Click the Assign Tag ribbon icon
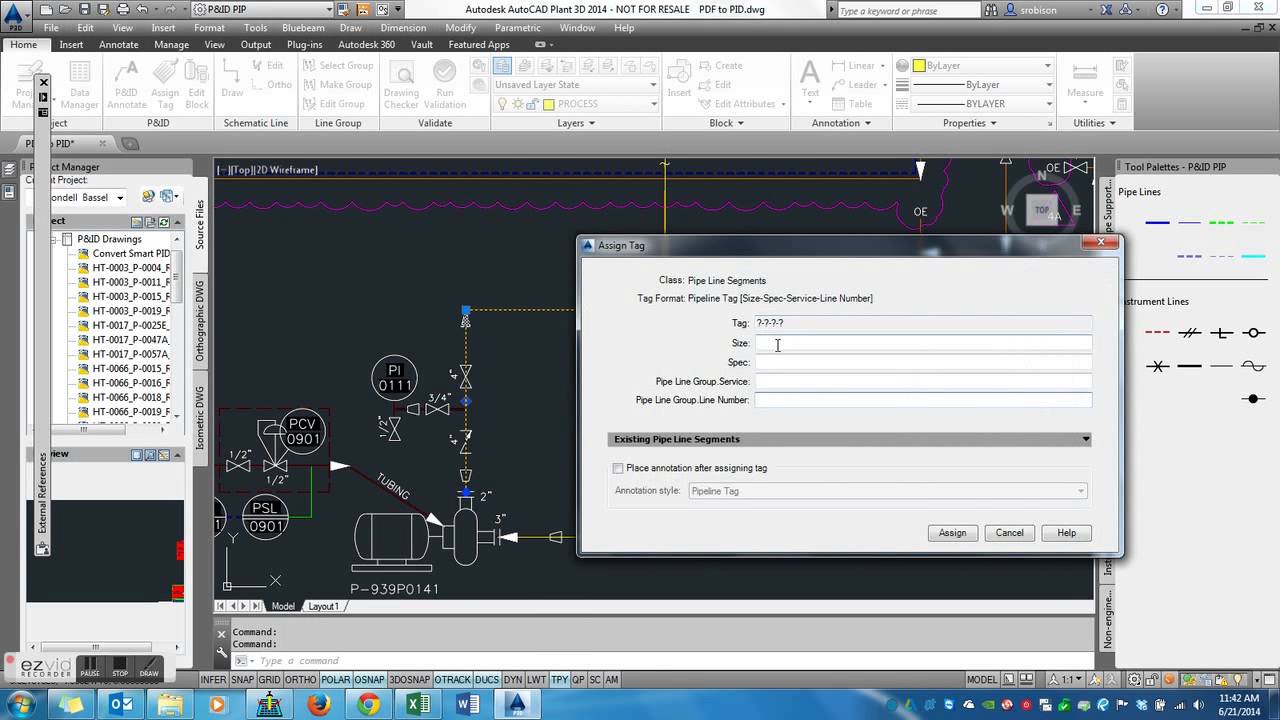This screenshot has width=1280, height=720. [165, 84]
